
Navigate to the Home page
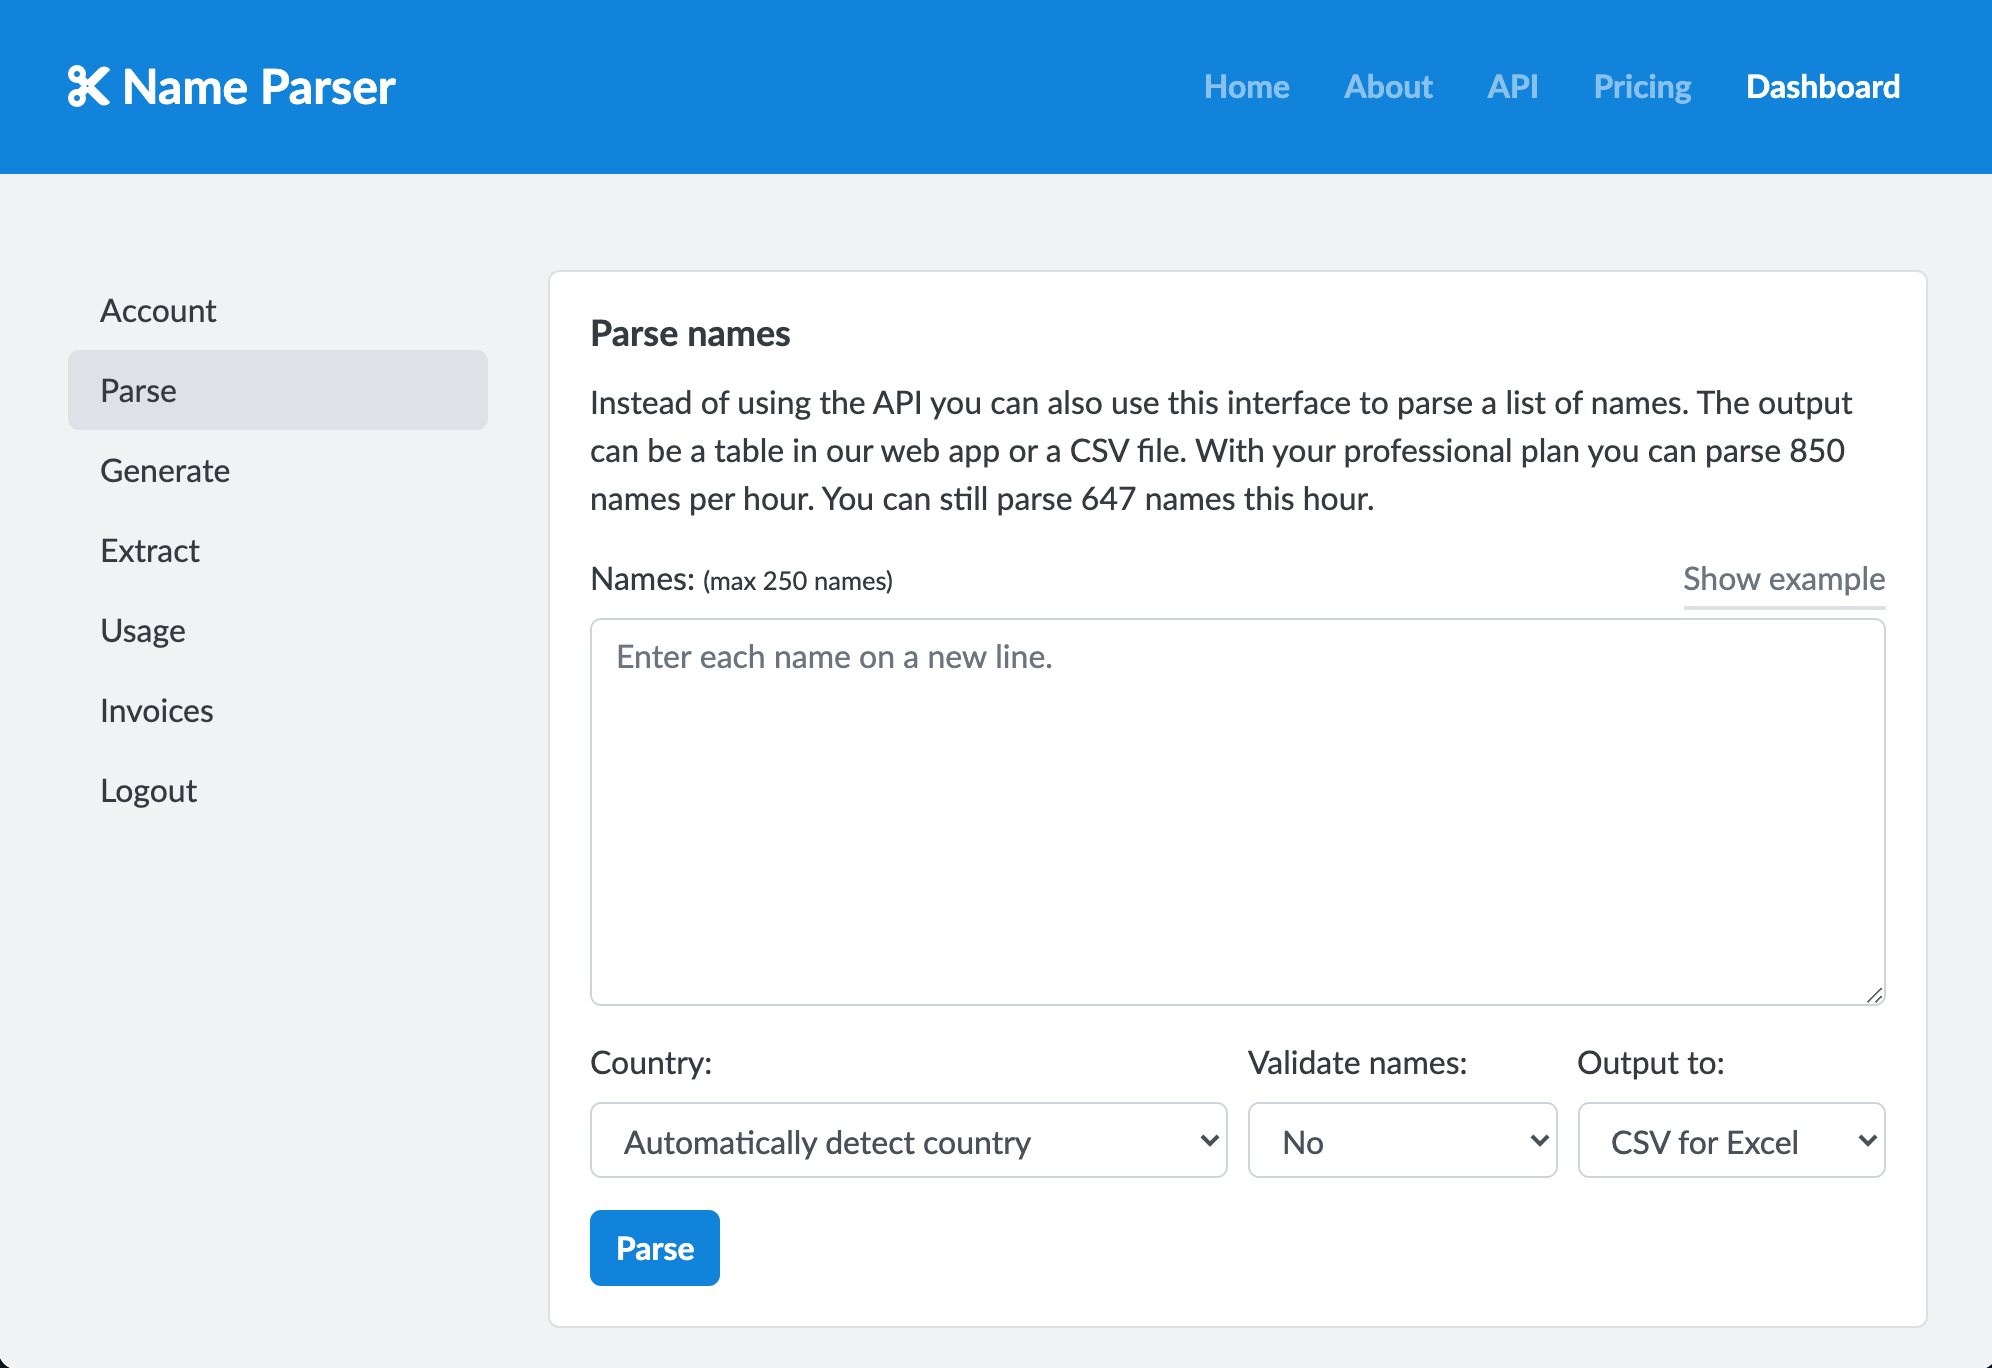(x=1247, y=87)
